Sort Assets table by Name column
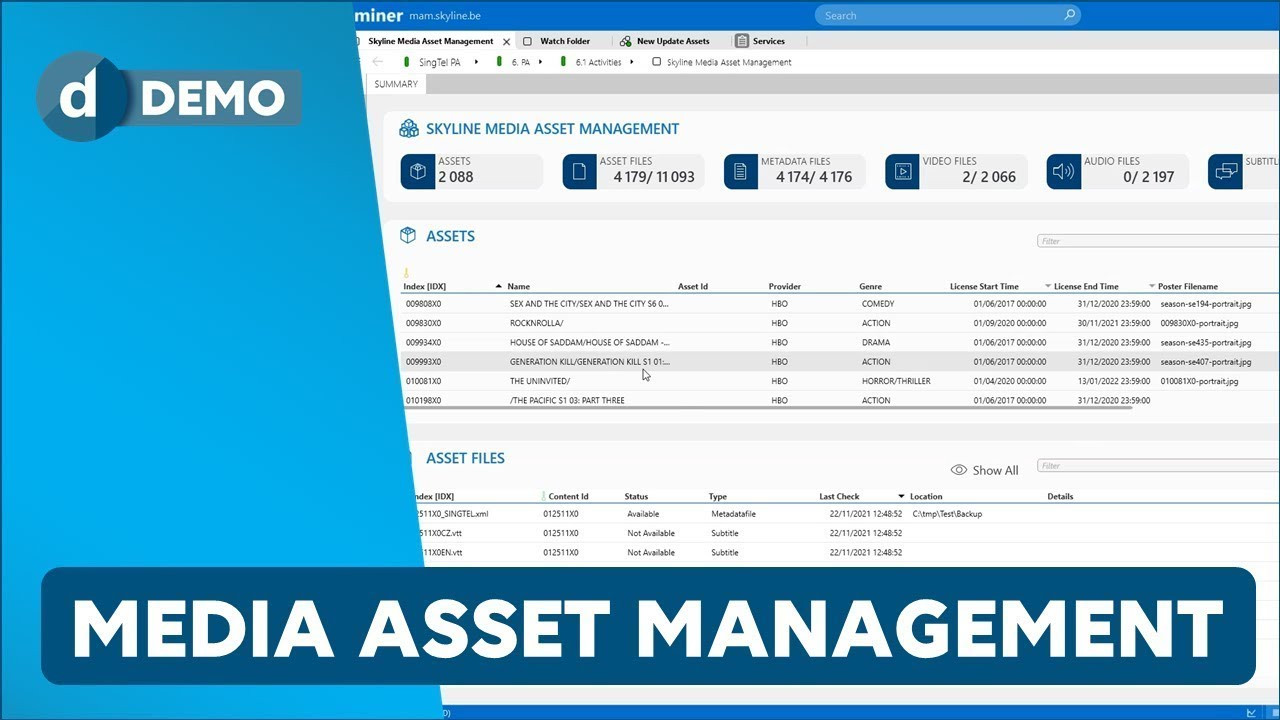This screenshot has height=720, width=1280. click(518, 286)
